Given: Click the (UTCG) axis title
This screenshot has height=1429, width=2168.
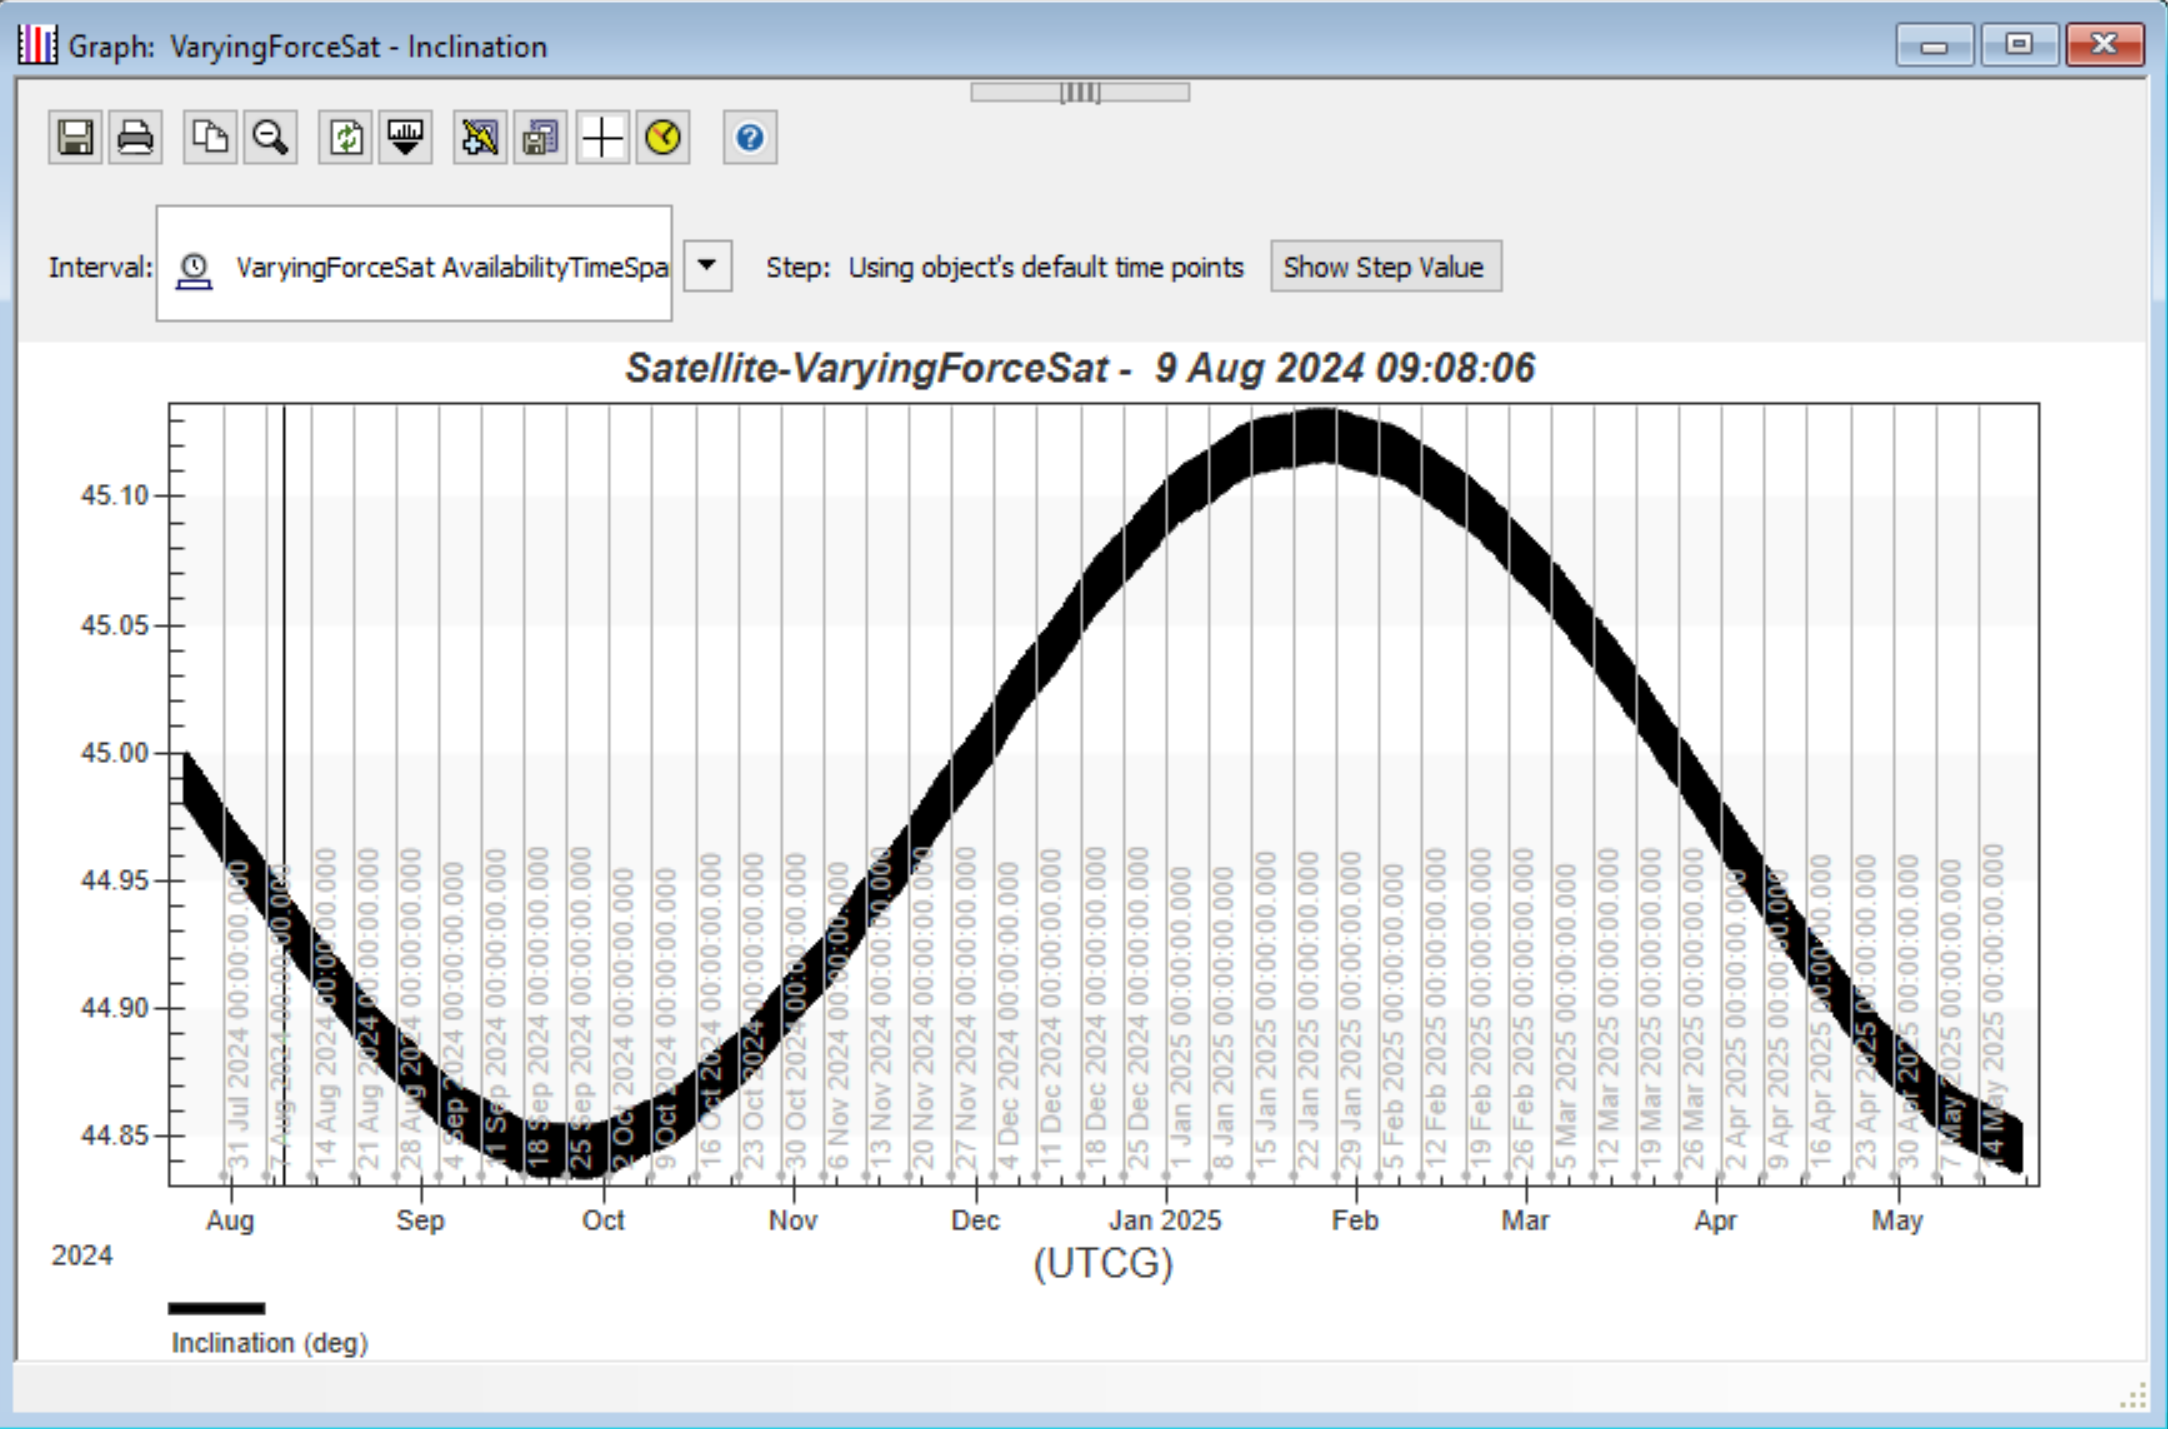Looking at the screenshot, I should (x=1103, y=1263).
